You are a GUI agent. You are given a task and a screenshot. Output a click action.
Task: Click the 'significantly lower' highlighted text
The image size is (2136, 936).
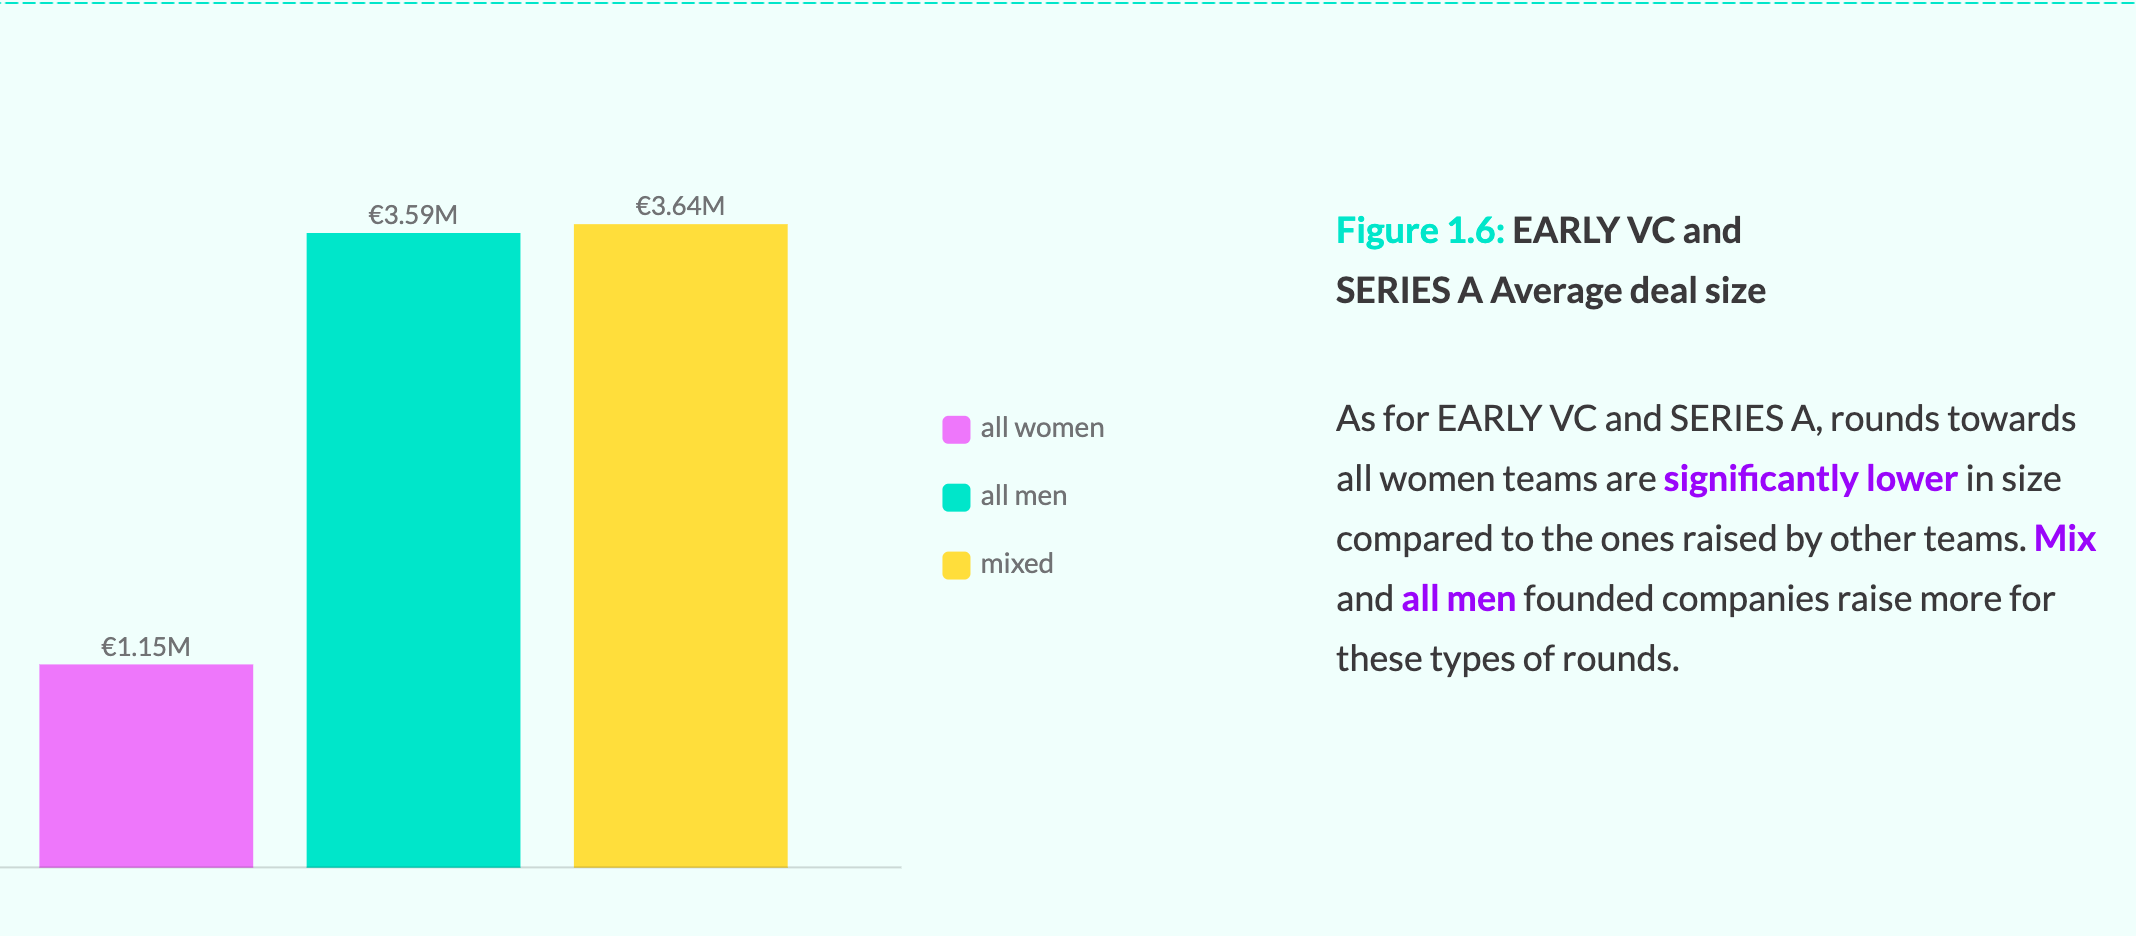click(1810, 479)
